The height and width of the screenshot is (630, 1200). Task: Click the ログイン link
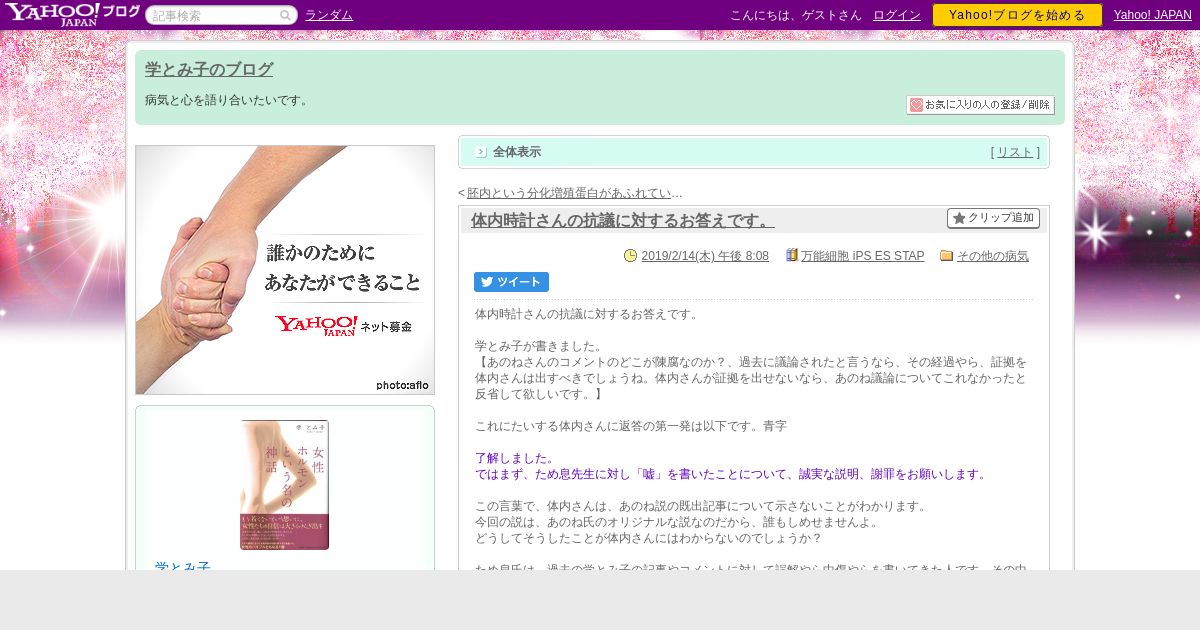coord(897,15)
